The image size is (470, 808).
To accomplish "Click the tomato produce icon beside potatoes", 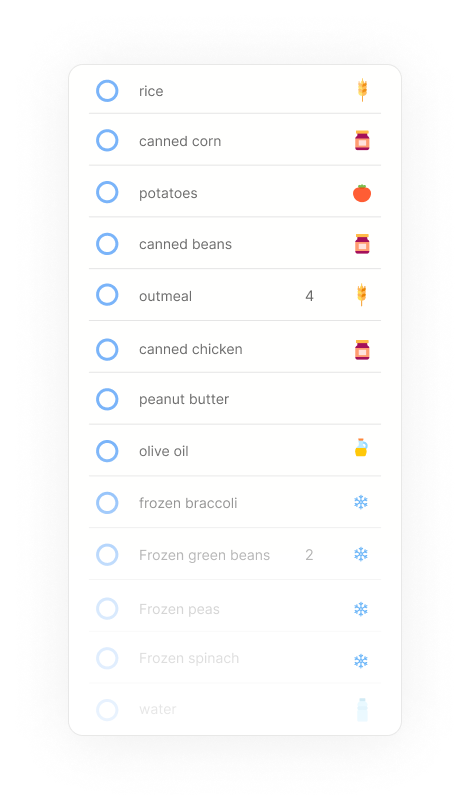I will [362, 193].
